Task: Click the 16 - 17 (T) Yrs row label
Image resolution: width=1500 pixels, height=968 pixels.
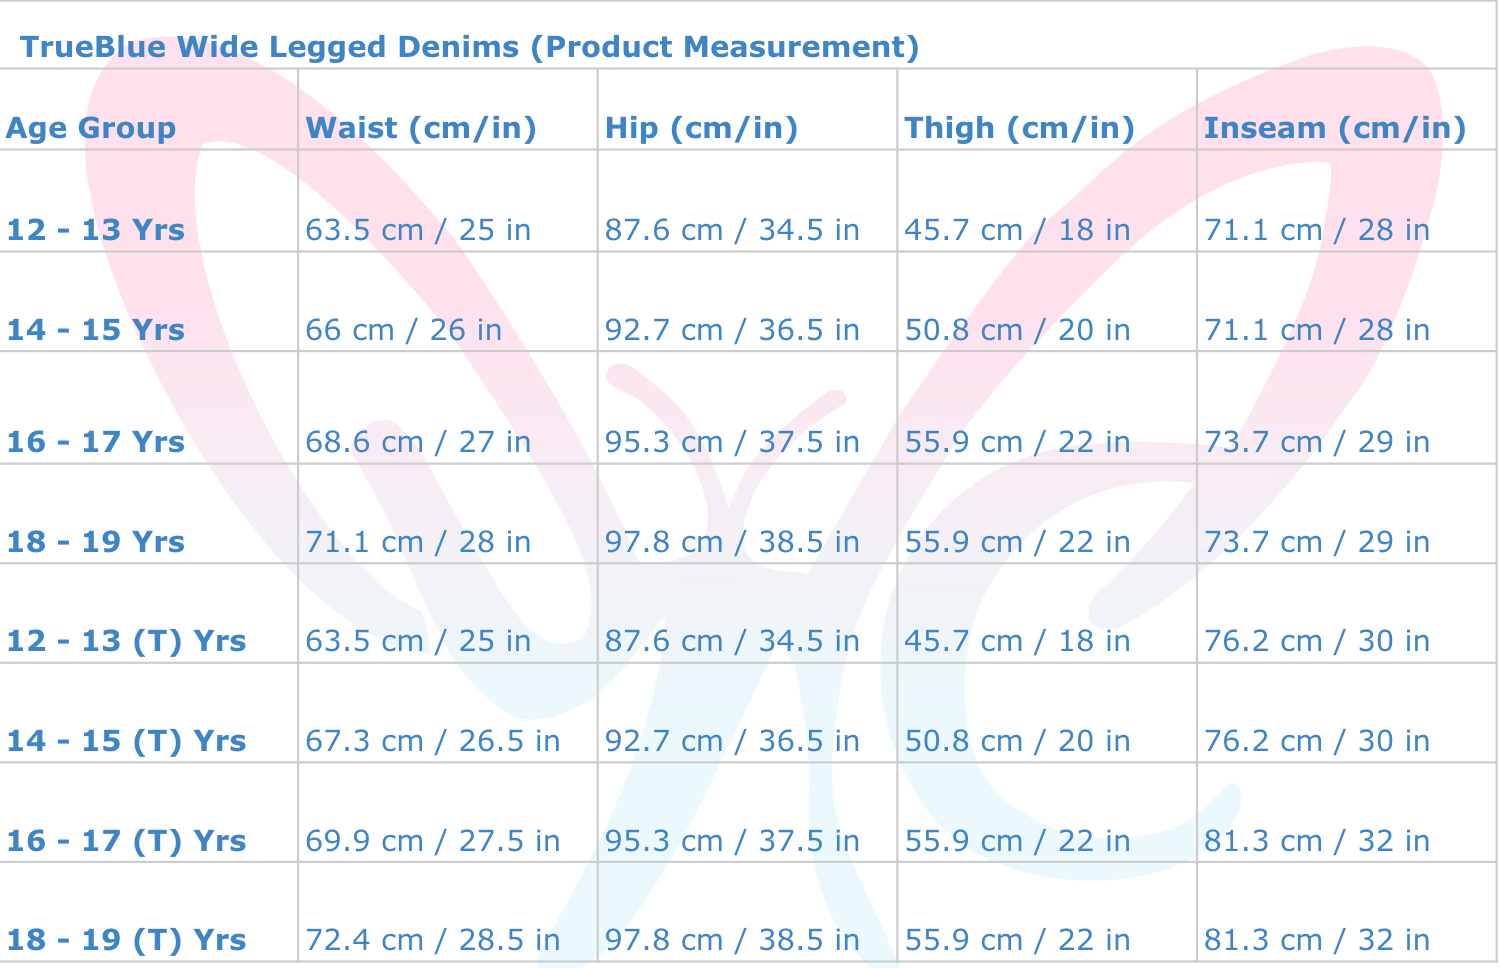Action: 126,841
